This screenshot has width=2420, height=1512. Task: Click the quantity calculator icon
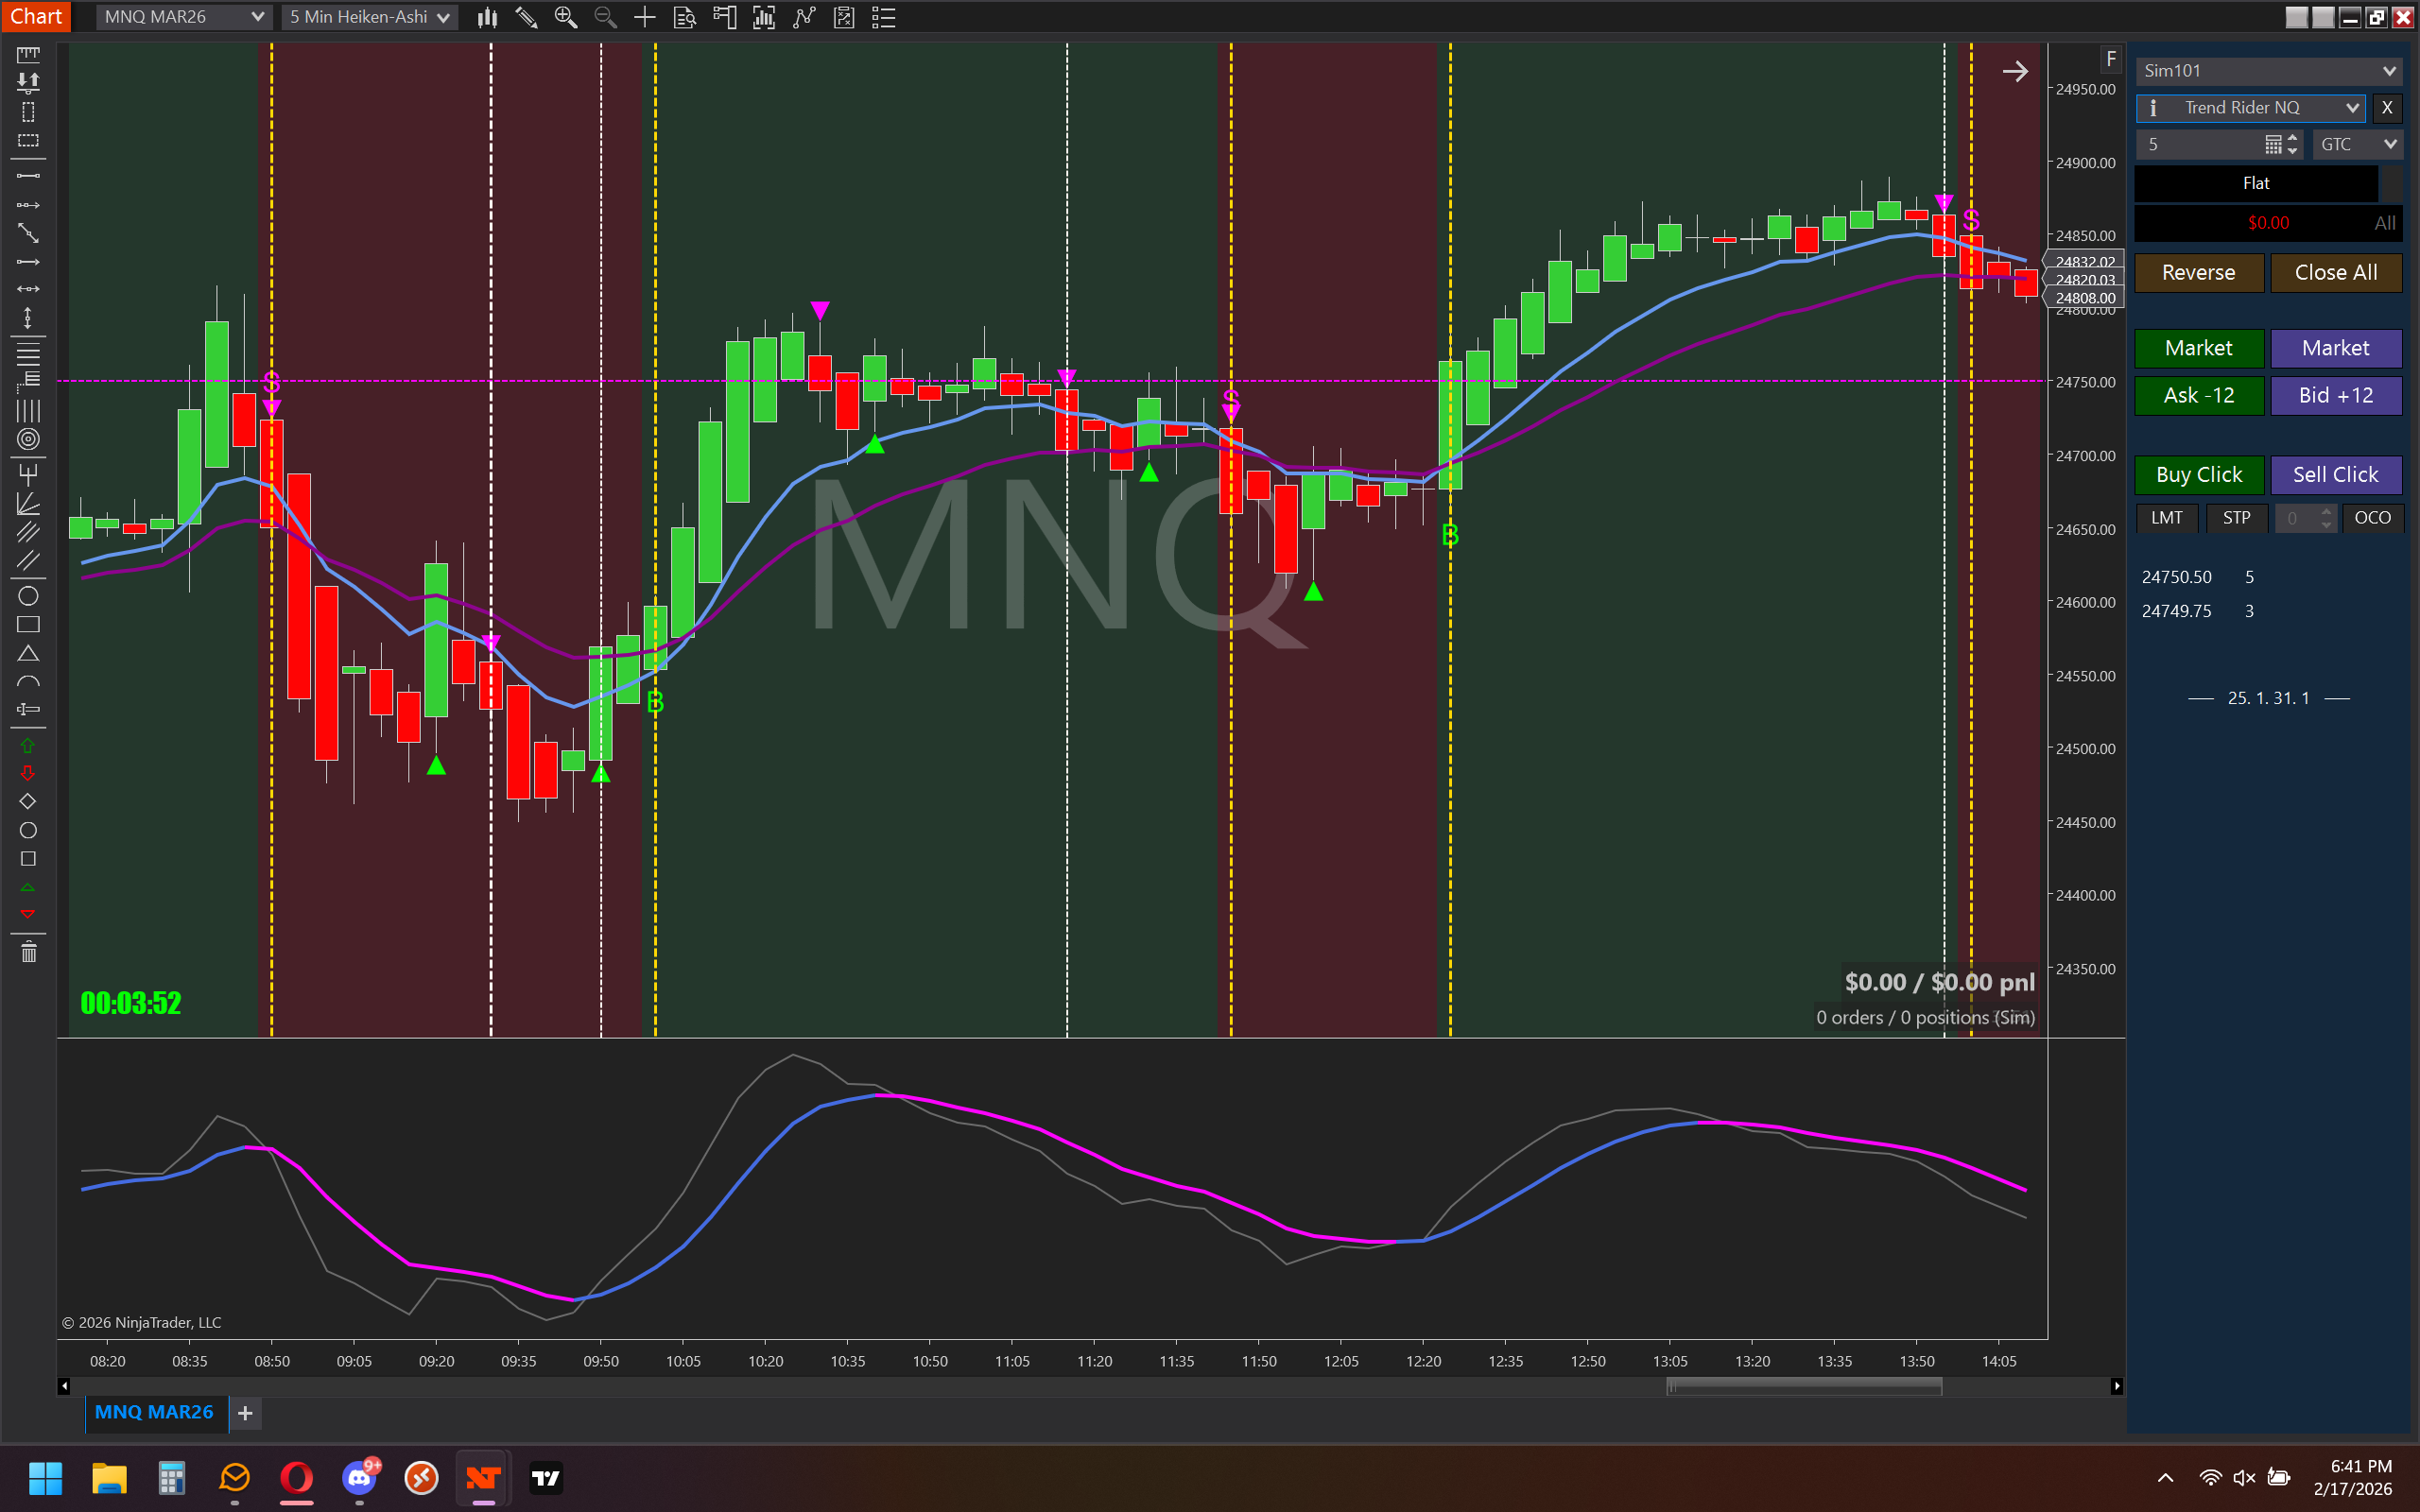(2273, 145)
